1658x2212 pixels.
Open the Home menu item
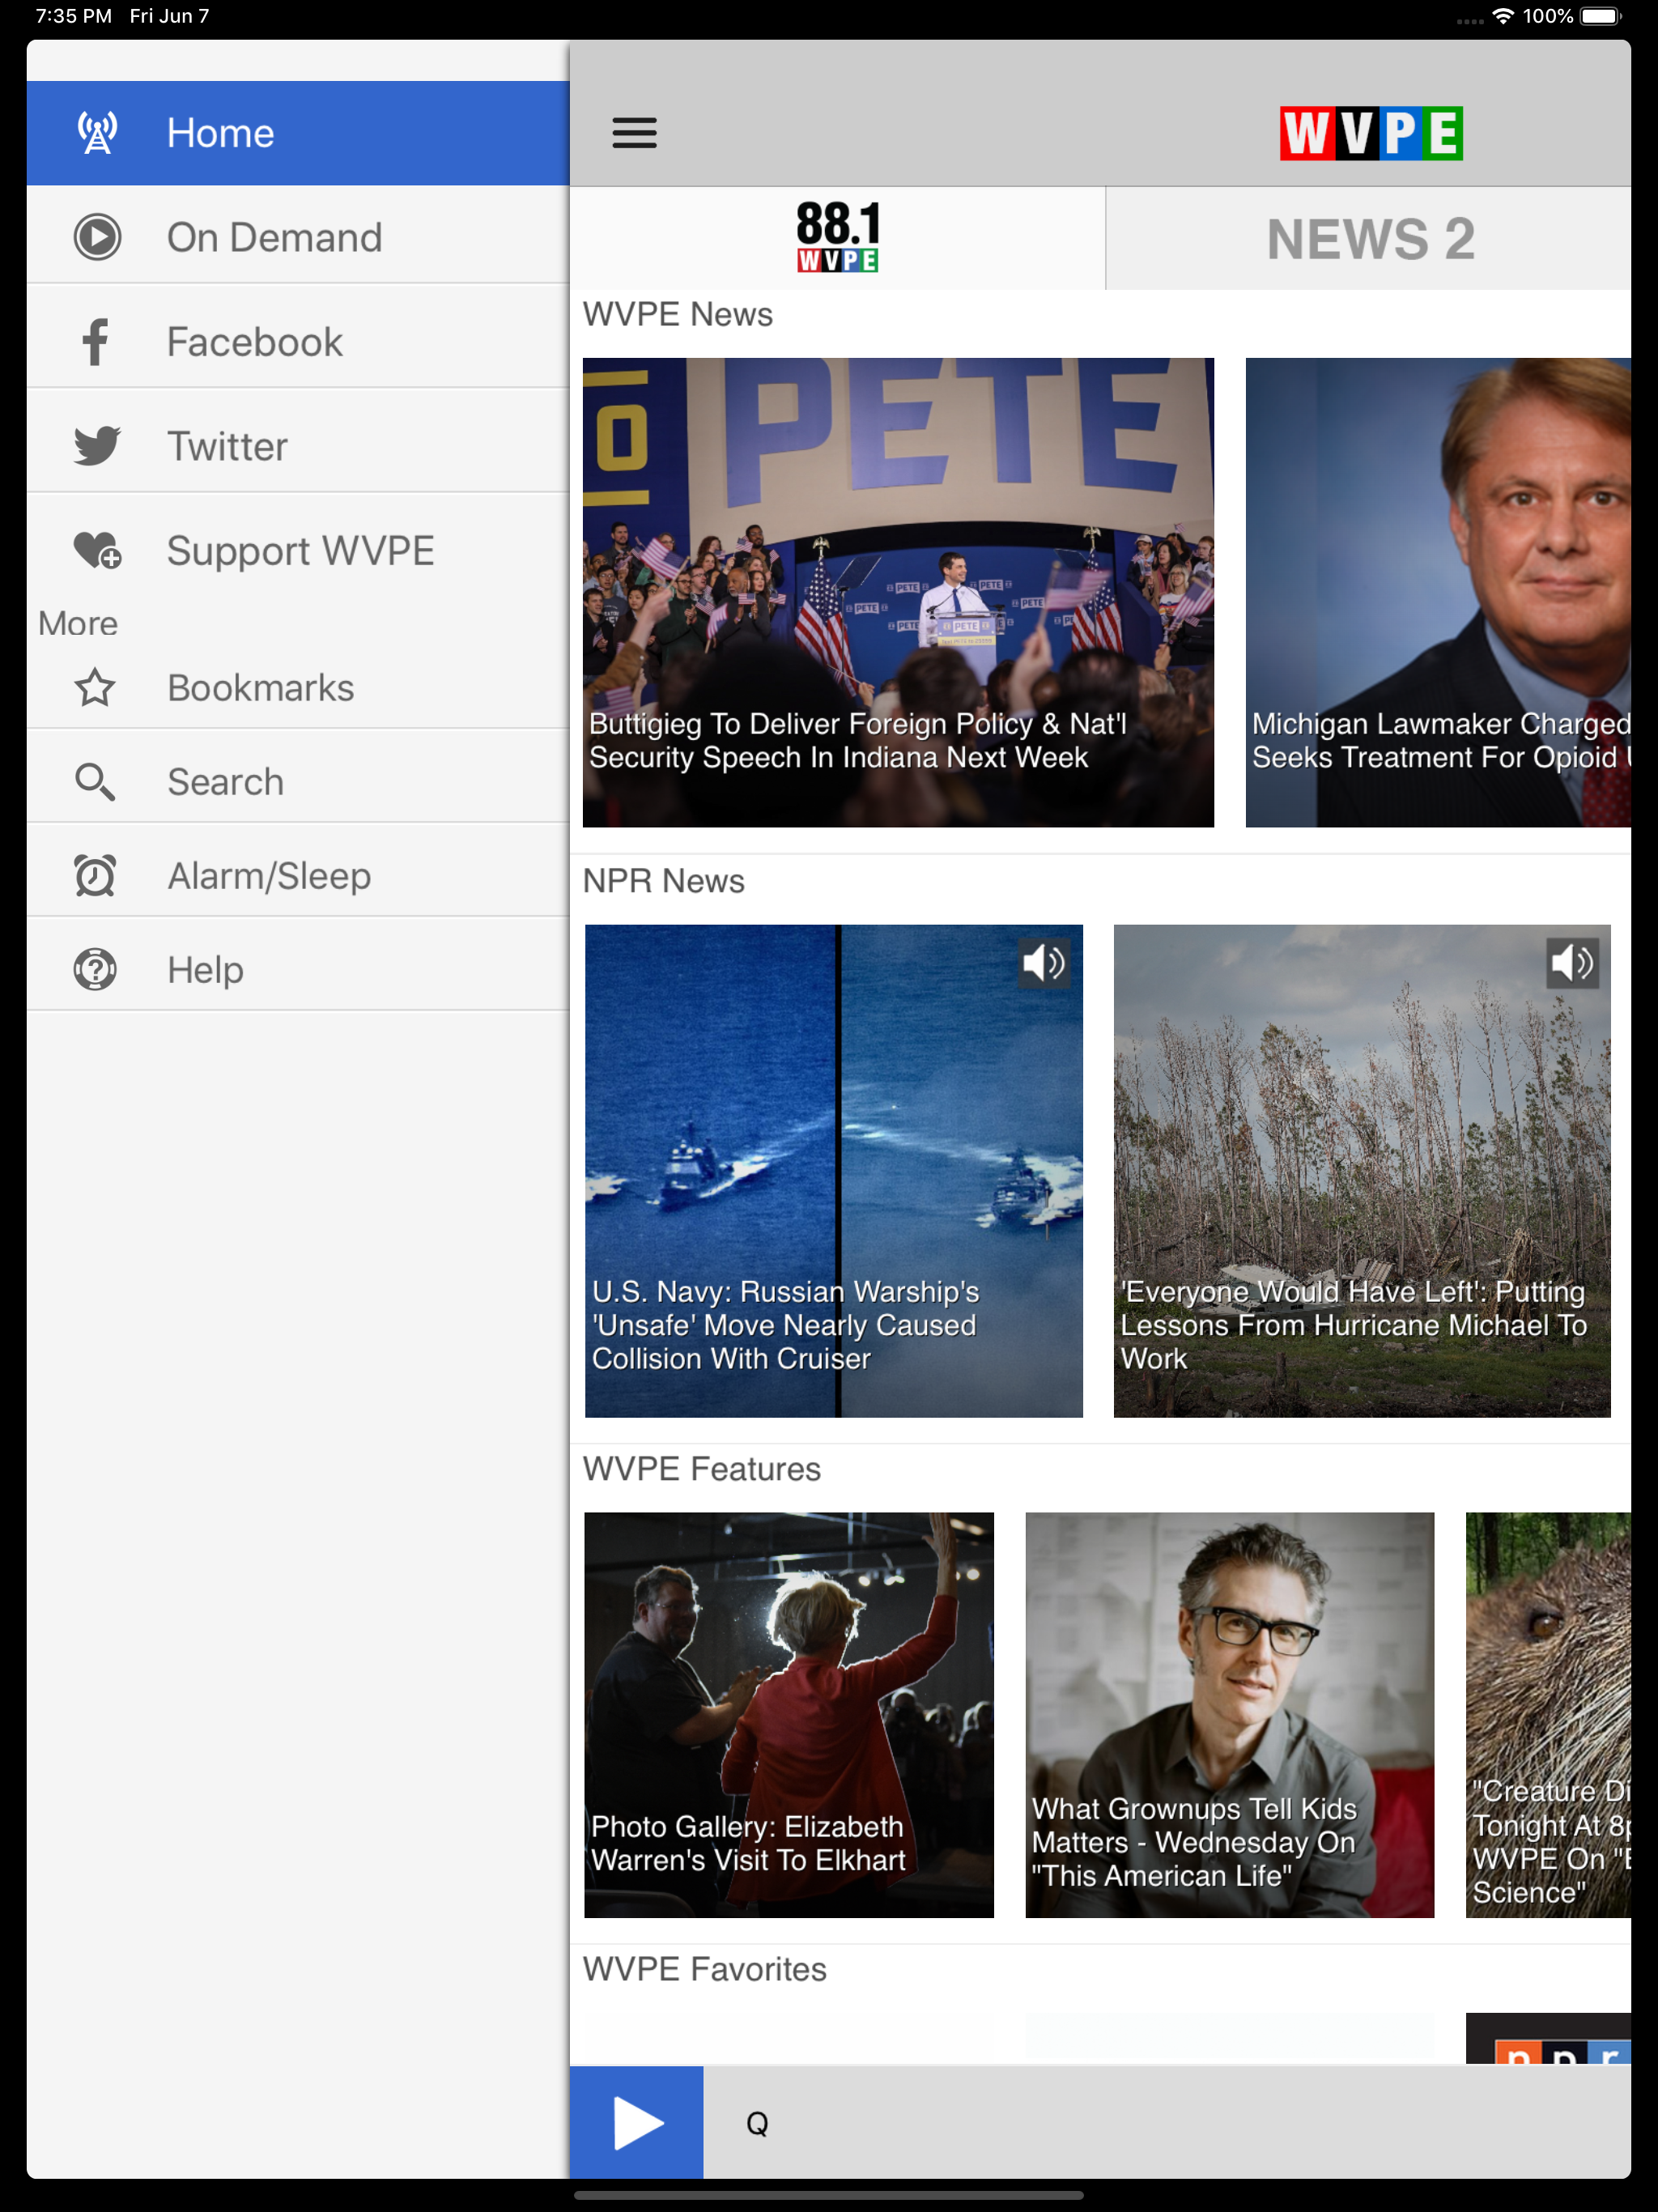(x=298, y=133)
